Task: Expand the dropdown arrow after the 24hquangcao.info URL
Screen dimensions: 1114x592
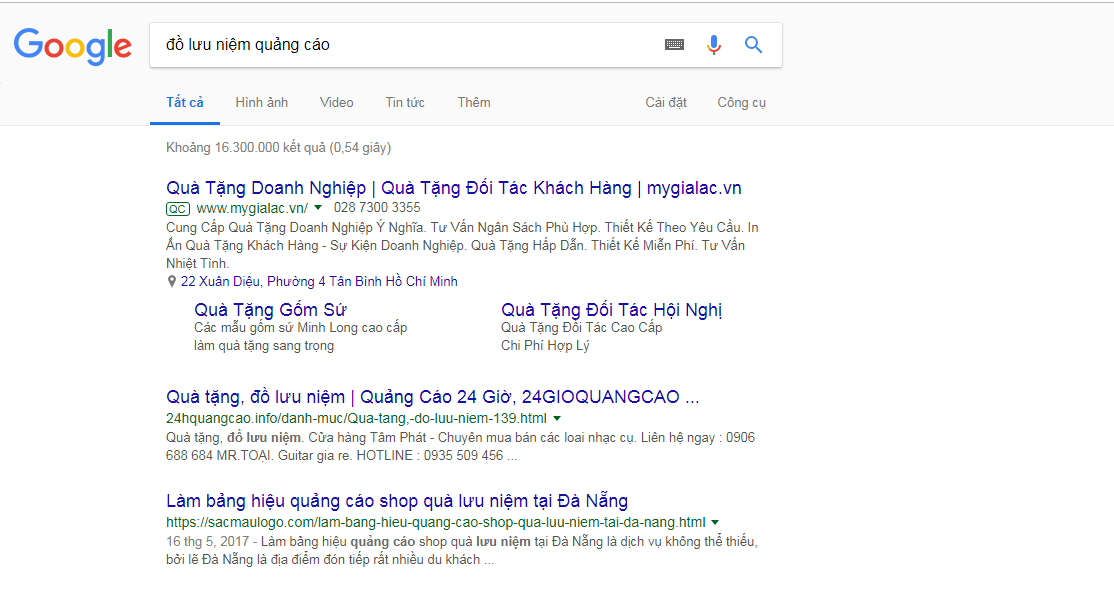Action: 557,418
